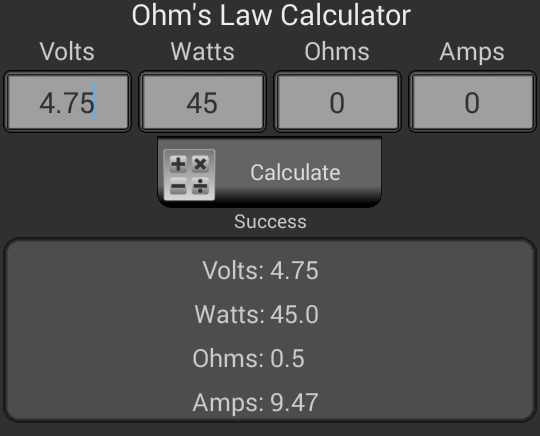Click the Watts column label
The height and width of the screenshot is (436, 540).
pyautogui.click(x=202, y=52)
